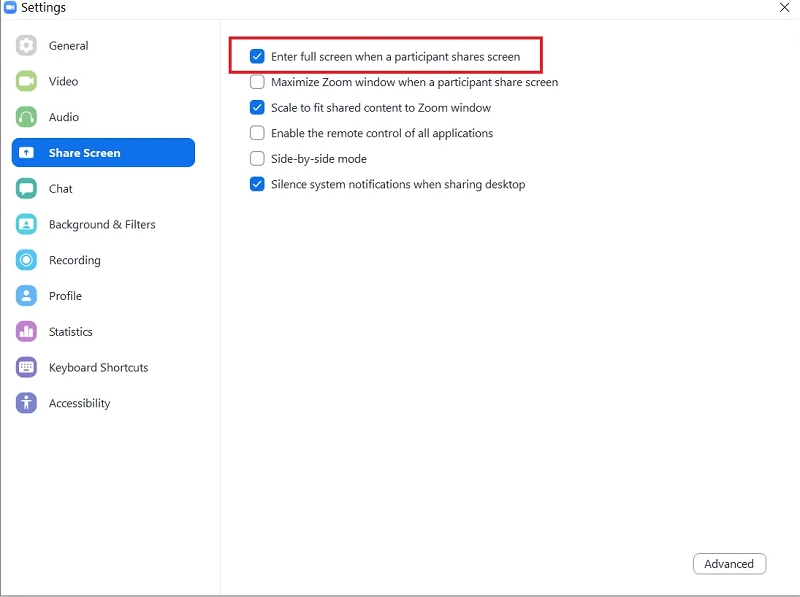The height and width of the screenshot is (597, 800).
Task: Click the Video camera icon
Action: click(x=27, y=81)
